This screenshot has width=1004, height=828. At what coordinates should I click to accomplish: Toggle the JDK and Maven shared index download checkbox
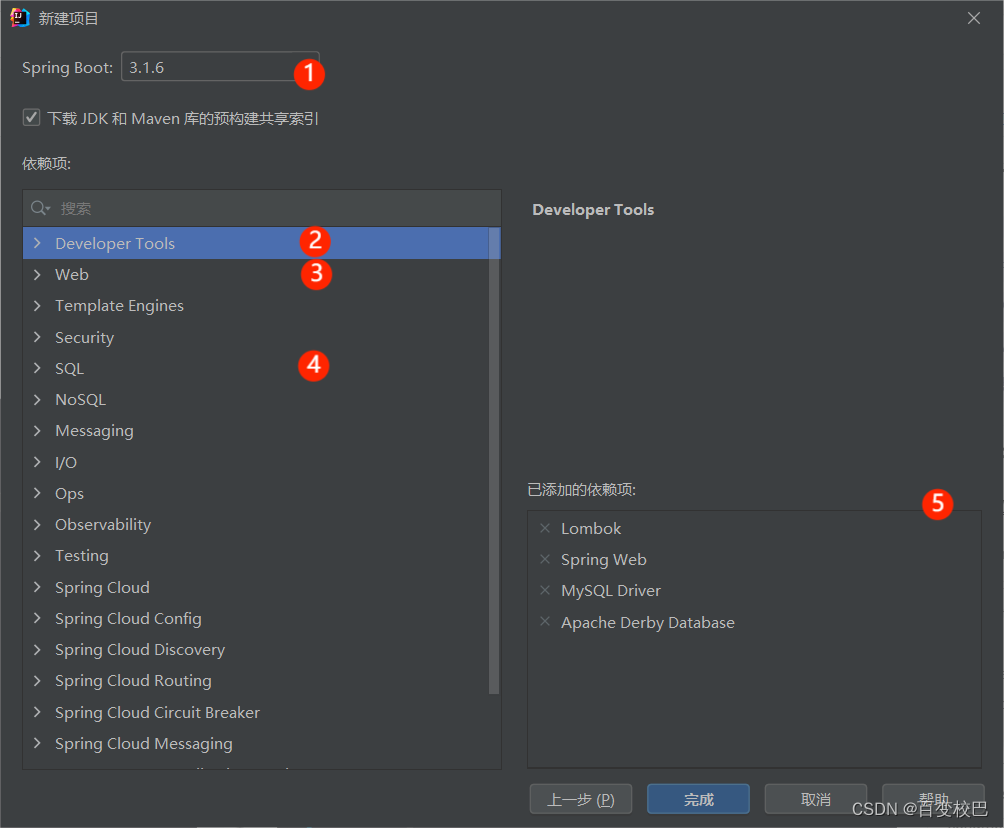(x=31, y=118)
